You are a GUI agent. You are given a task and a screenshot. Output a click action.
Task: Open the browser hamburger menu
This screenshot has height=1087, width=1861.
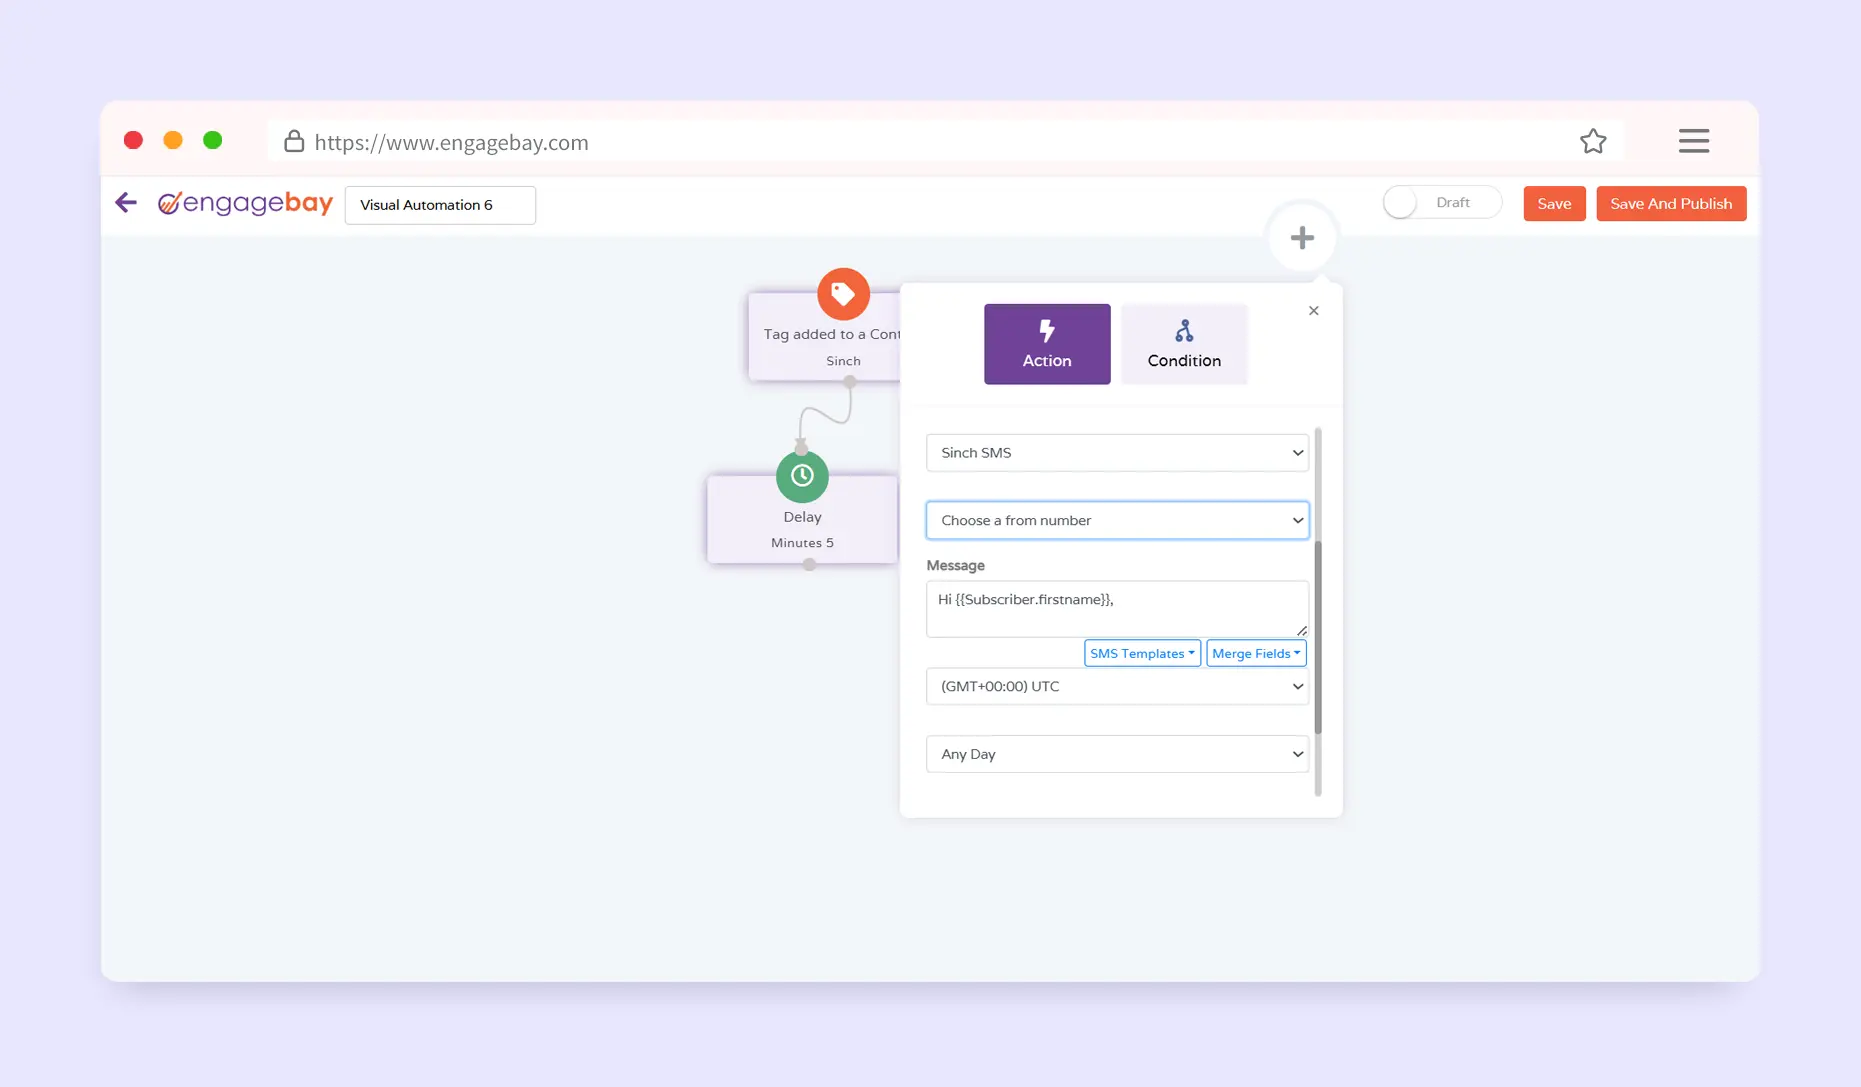tap(1693, 141)
